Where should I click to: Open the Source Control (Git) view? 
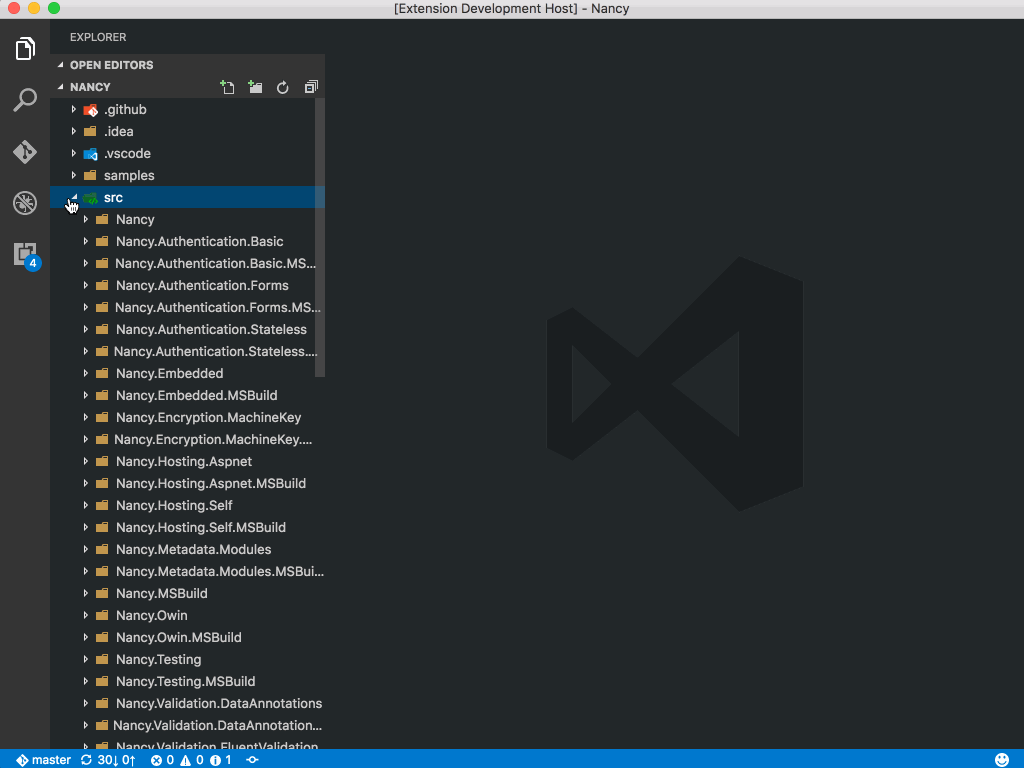coord(25,152)
